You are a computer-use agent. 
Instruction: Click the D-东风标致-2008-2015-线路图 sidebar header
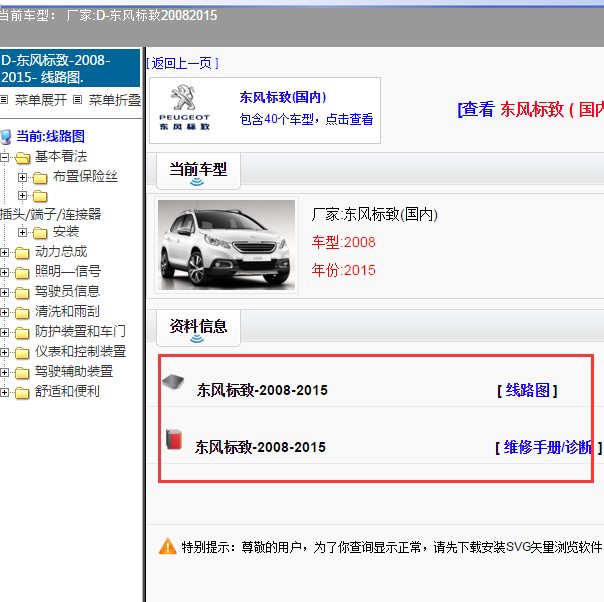[x=70, y=68]
